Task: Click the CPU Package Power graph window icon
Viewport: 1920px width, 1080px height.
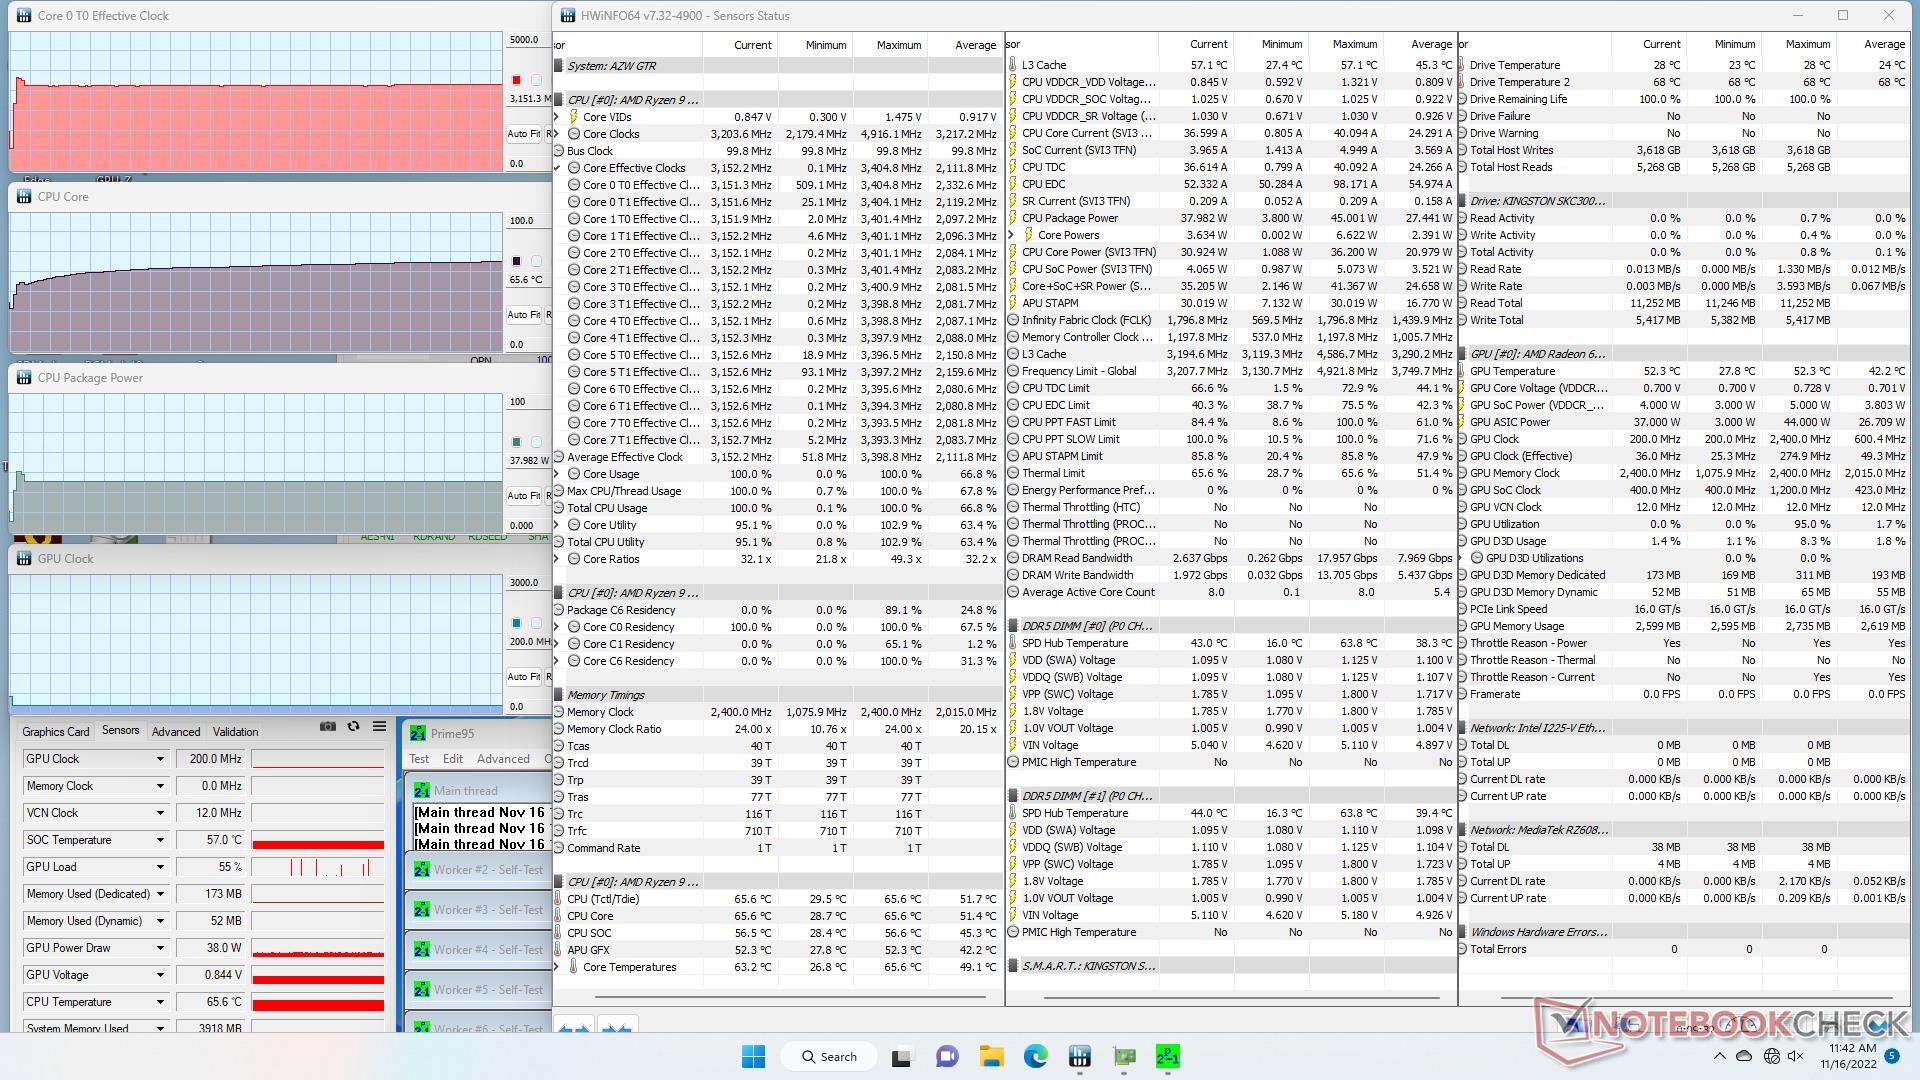Action: [x=24, y=378]
